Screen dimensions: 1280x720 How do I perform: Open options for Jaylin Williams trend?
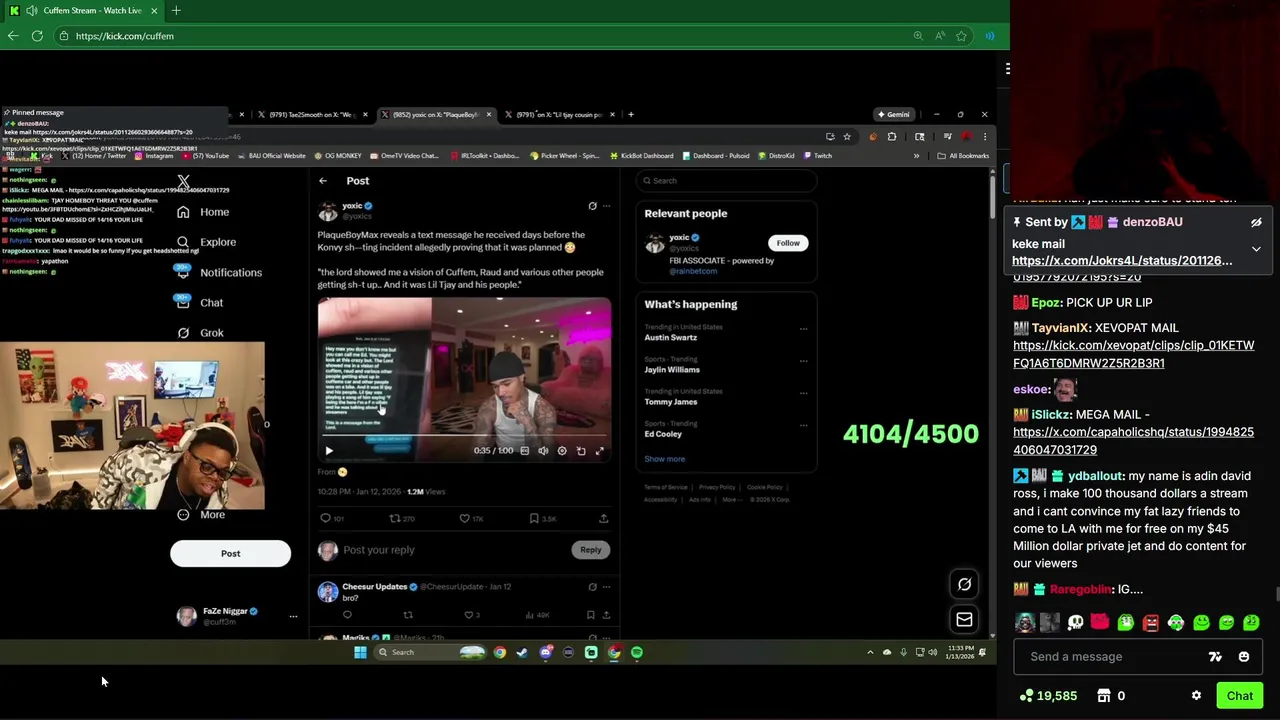pyautogui.click(x=803, y=360)
